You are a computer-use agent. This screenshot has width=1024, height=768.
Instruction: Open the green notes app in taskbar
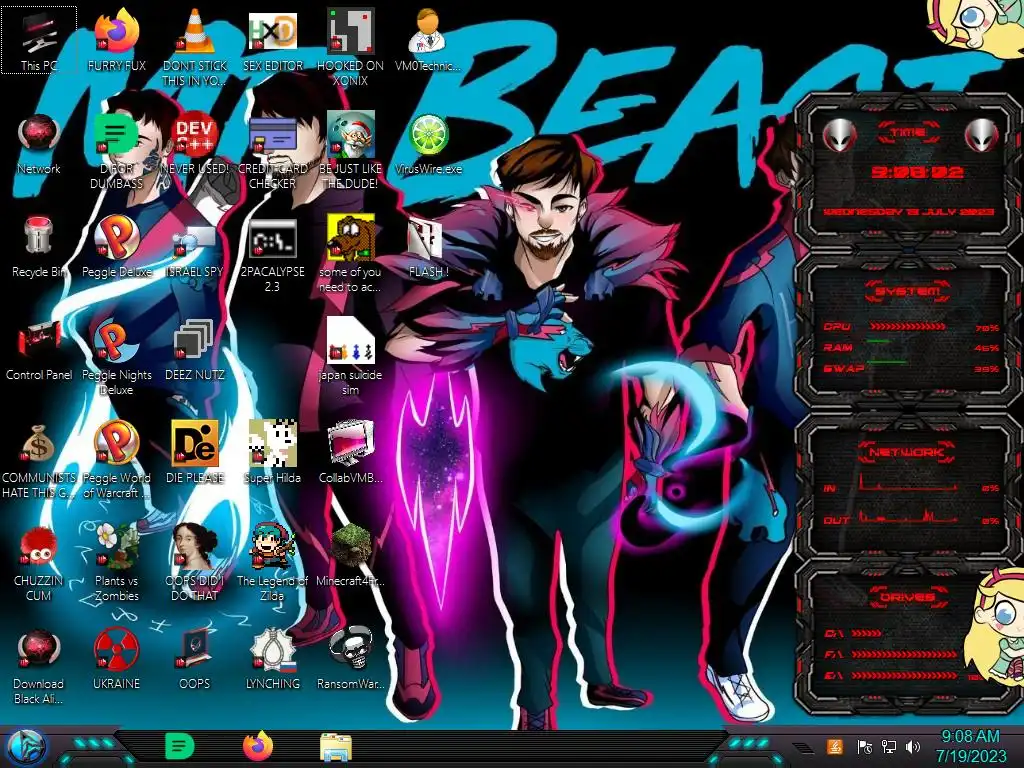tap(180, 746)
